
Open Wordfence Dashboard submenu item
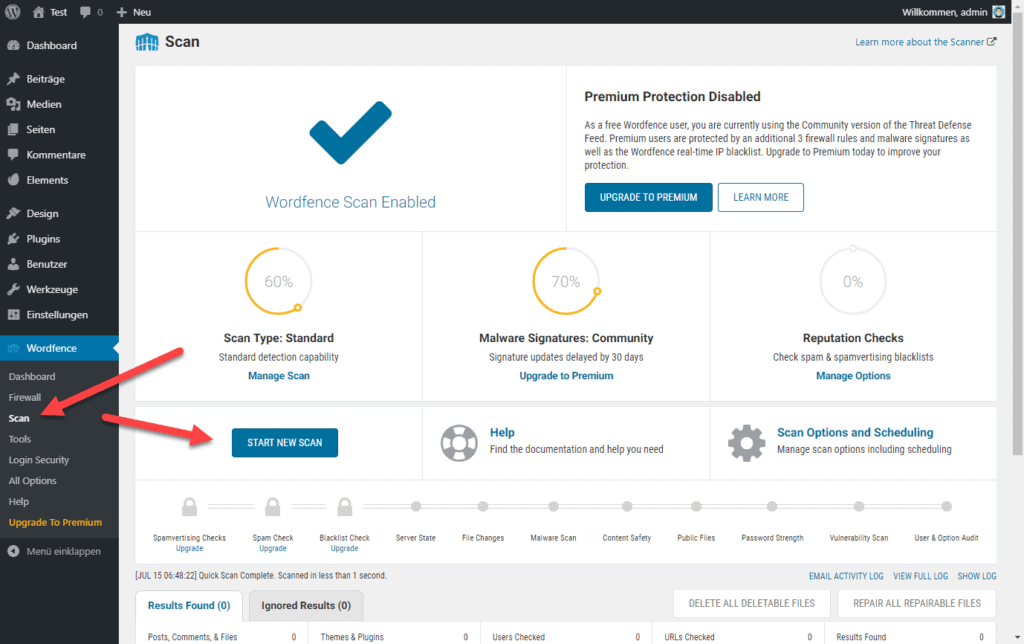tap(32, 377)
